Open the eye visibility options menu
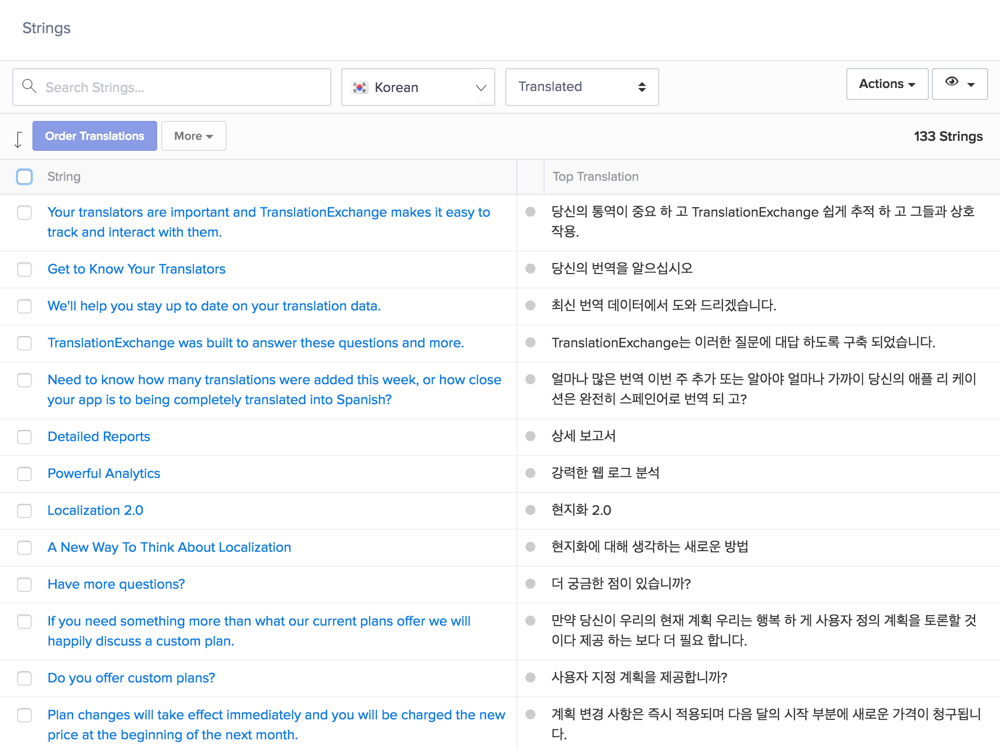This screenshot has width=1000, height=750. click(959, 84)
